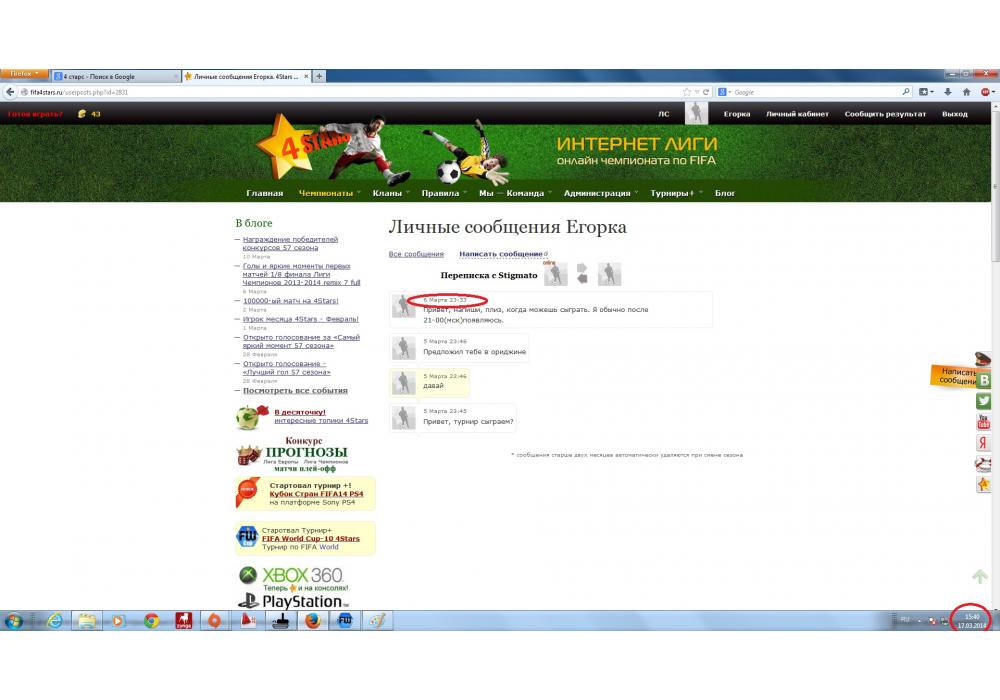This screenshot has width=1000, height=700.
Task: Open Личный кабинет in the top bar
Action: (x=797, y=114)
